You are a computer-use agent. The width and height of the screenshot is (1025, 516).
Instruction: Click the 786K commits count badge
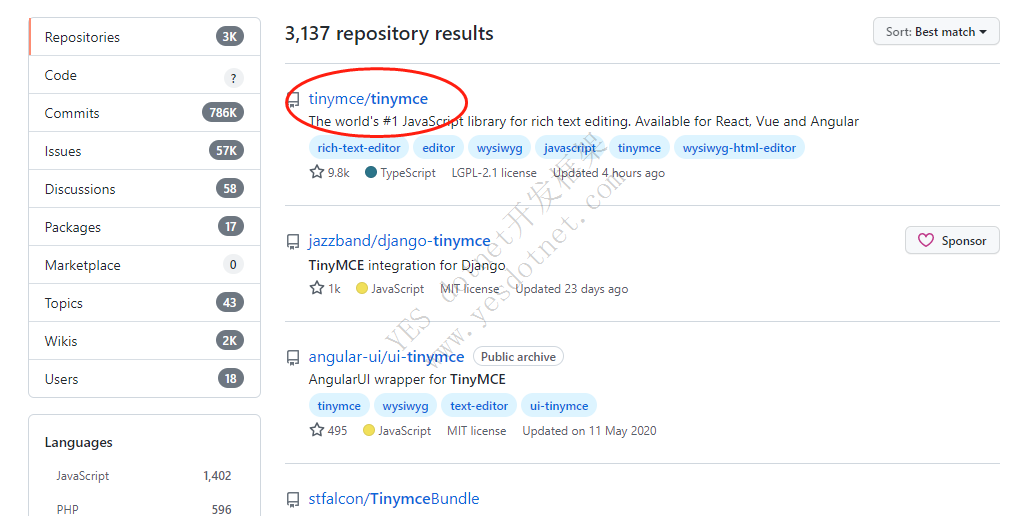point(223,112)
